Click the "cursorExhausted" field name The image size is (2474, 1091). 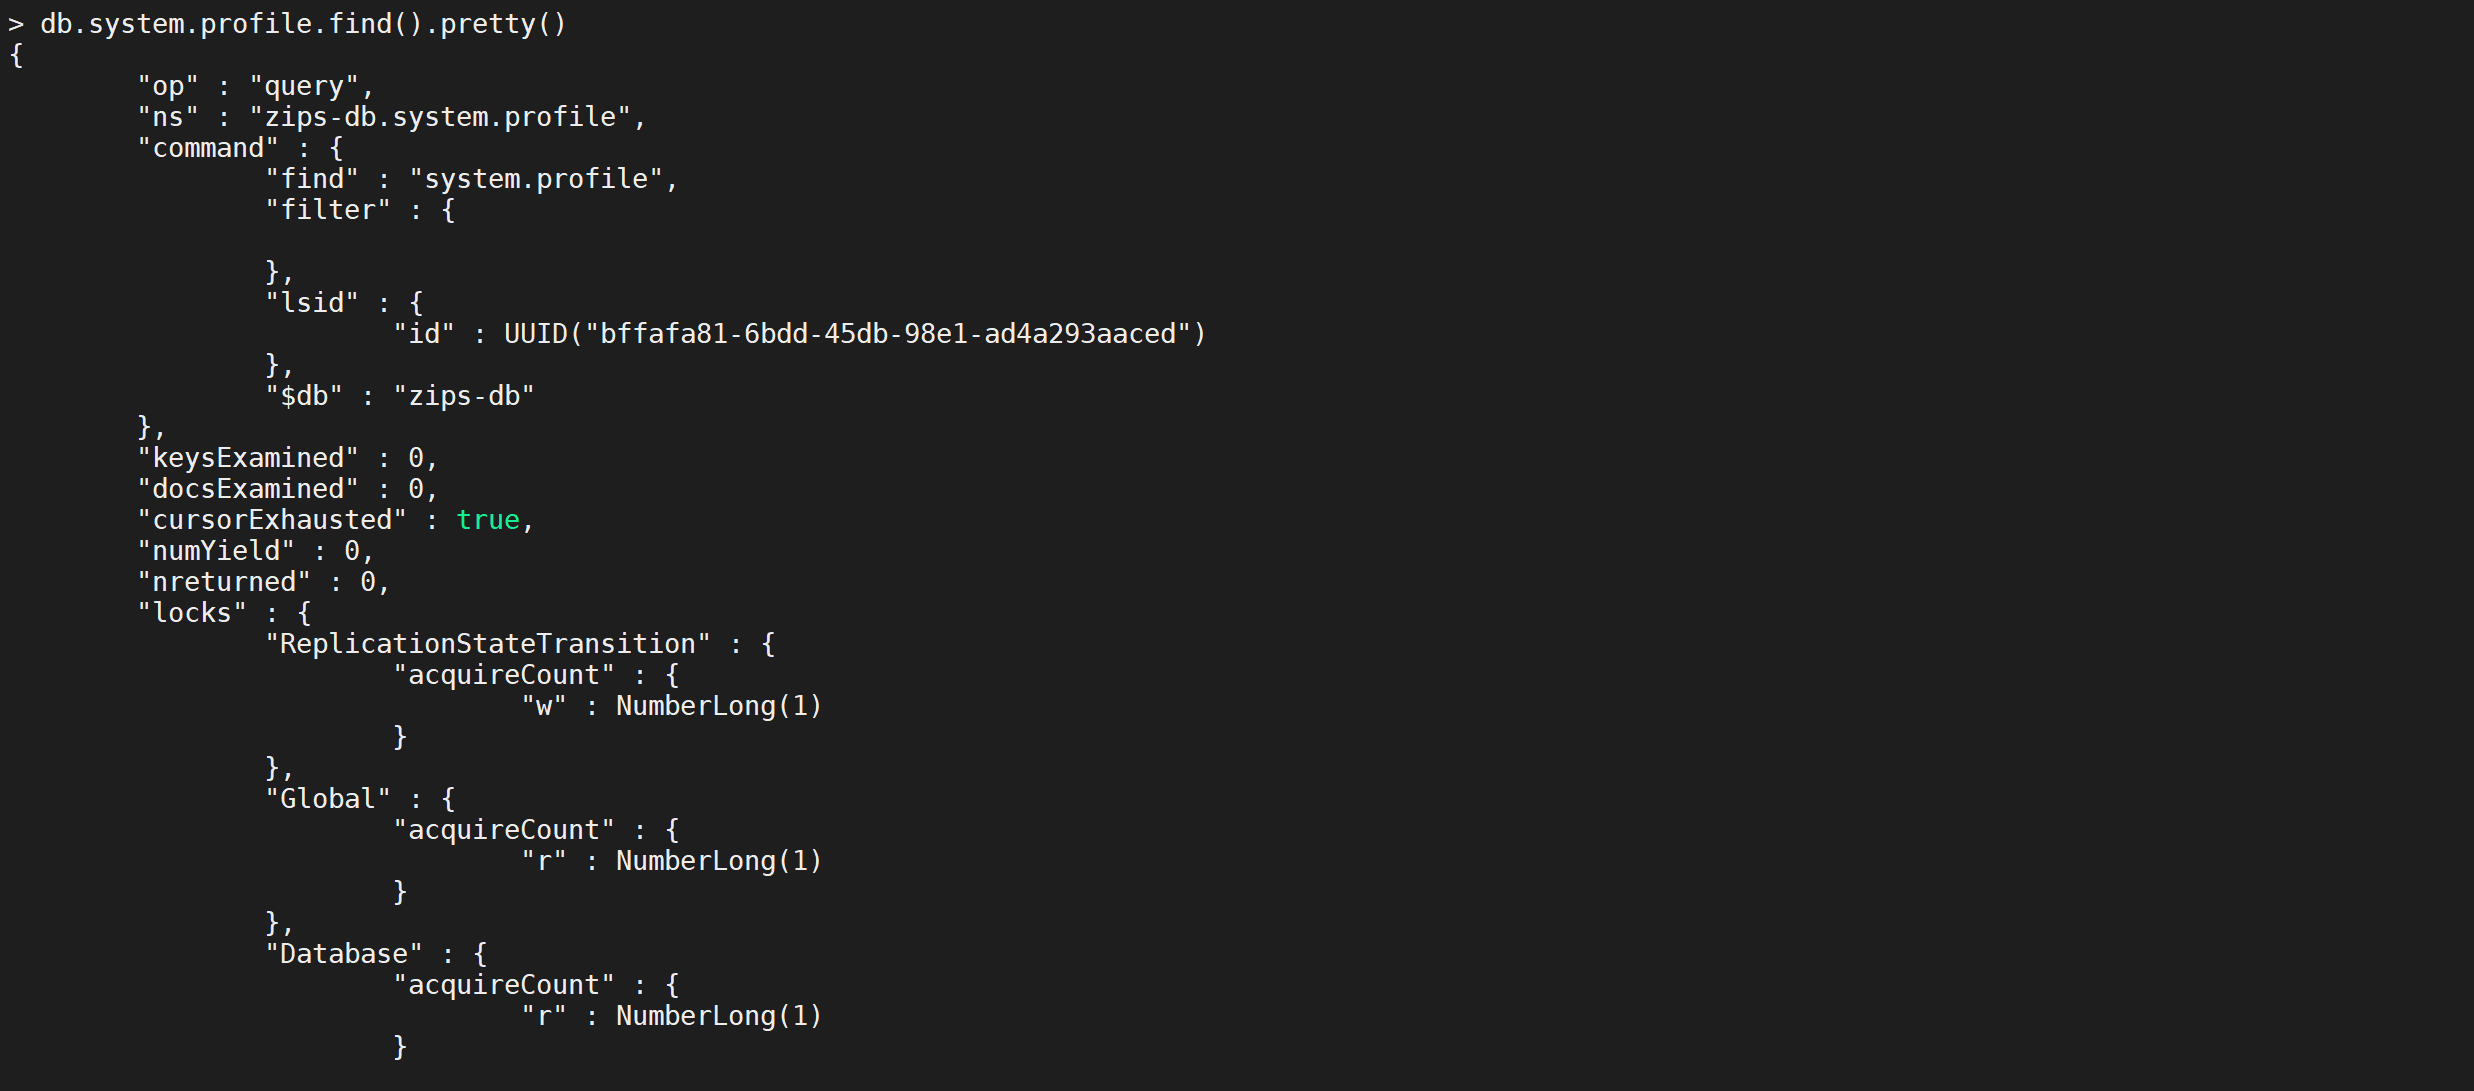[x=272, y=521]
